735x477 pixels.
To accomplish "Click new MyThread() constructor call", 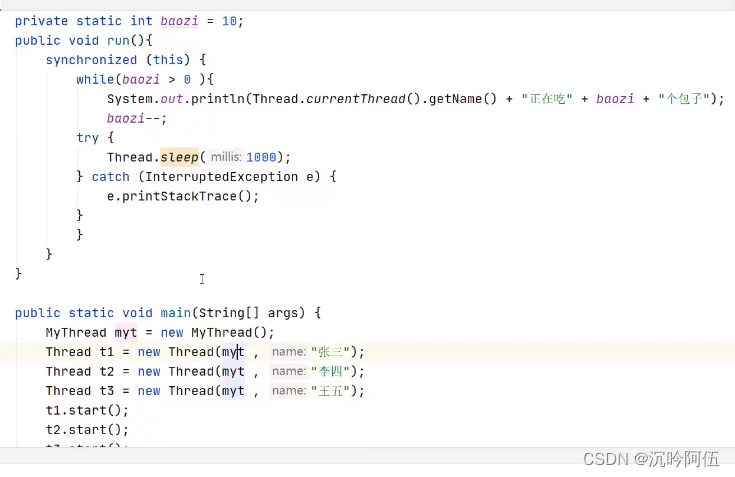I will [x=214, y=332].
